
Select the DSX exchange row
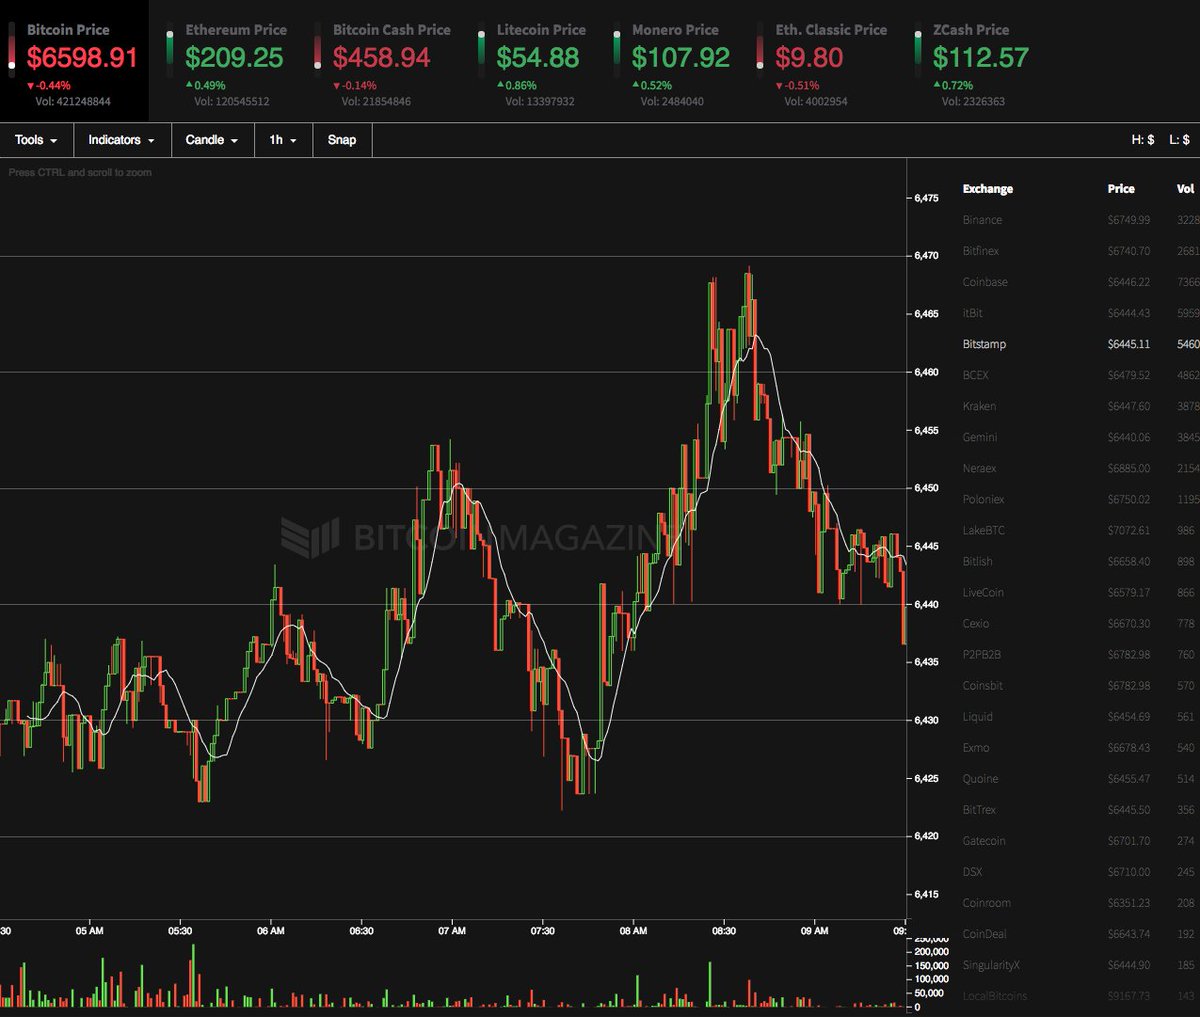[1080, 872]
